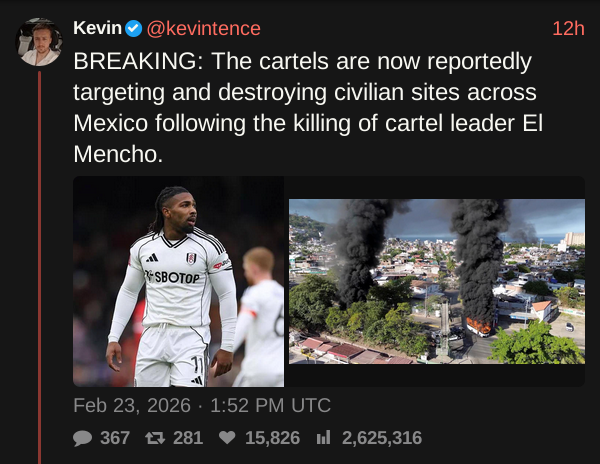Click the retweet arrows icon

click(155, 438)
